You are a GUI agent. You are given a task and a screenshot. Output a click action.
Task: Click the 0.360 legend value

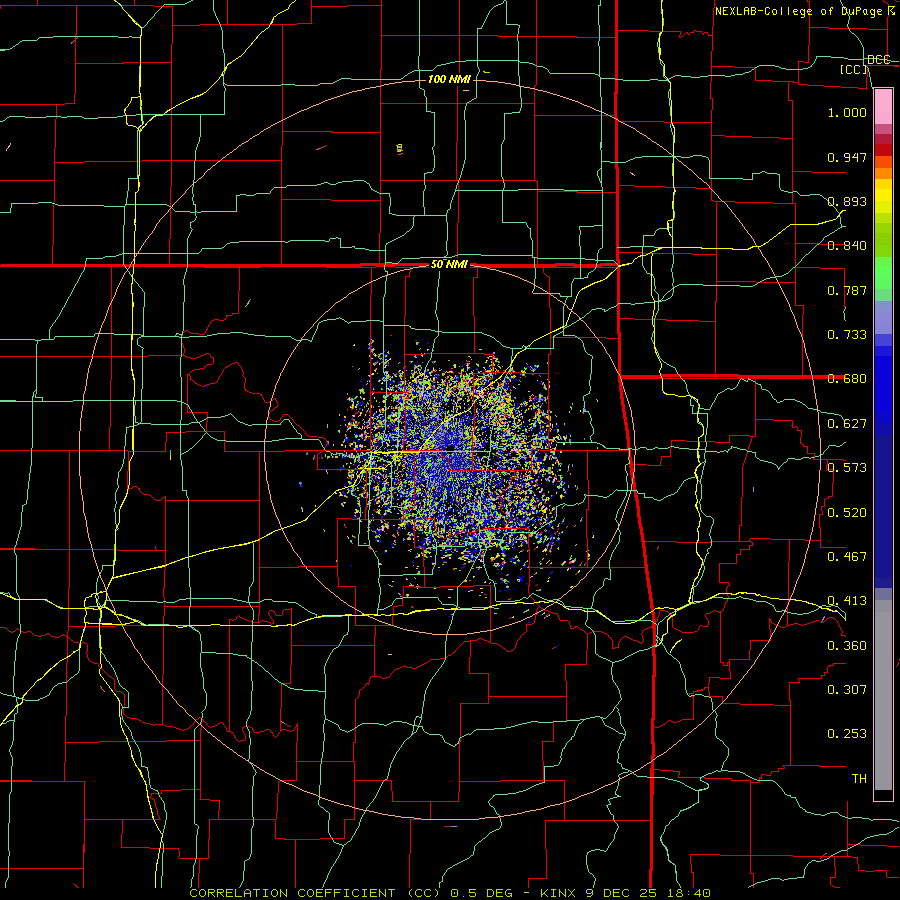(x=847, y=646)
